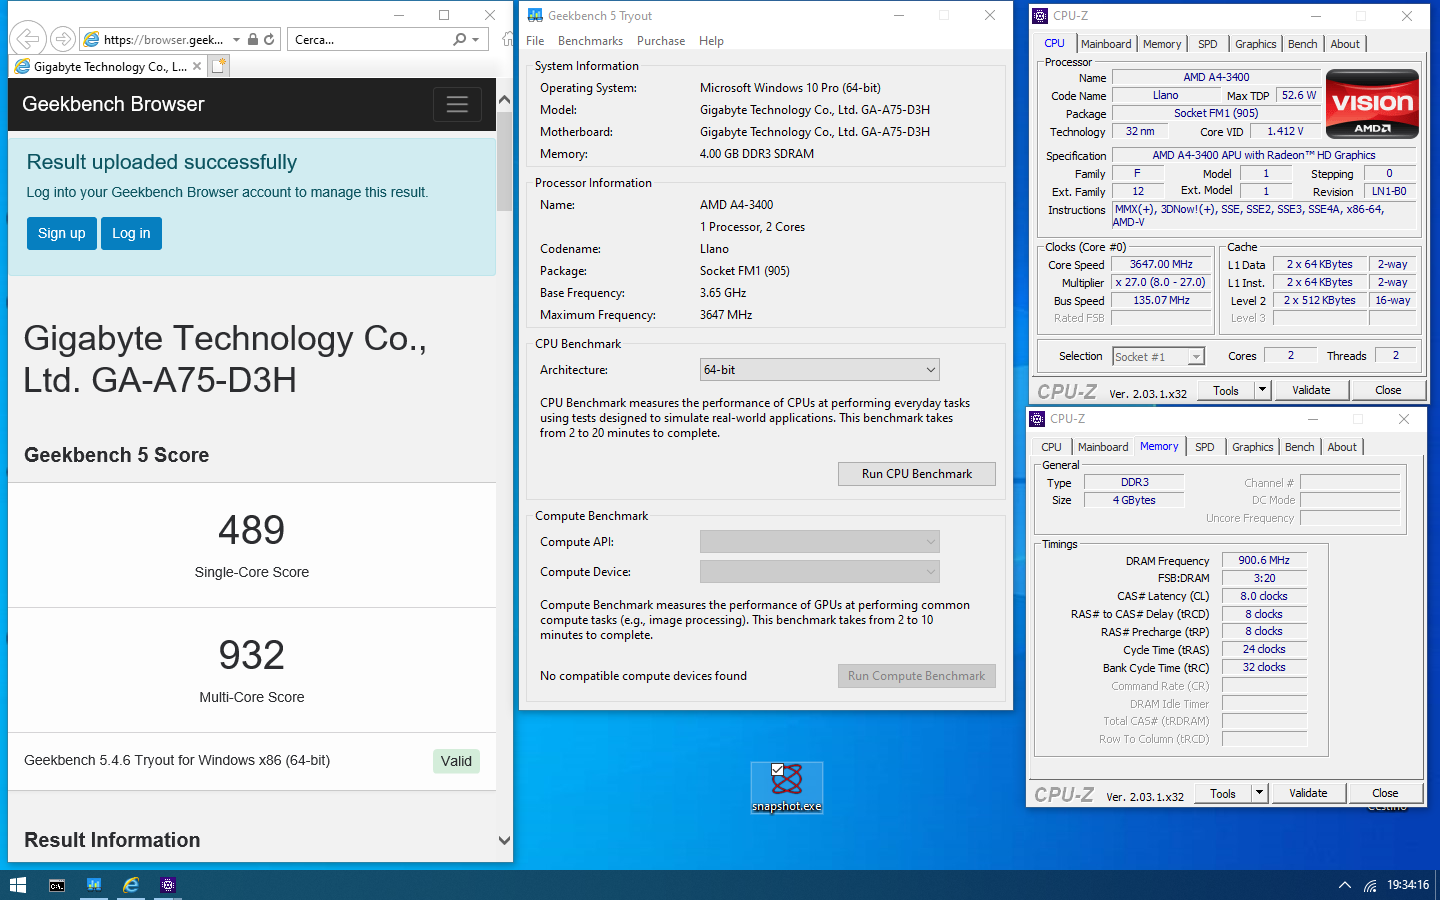Switch to Memory tab in top CPU-Z

[x=1162, y=44]
